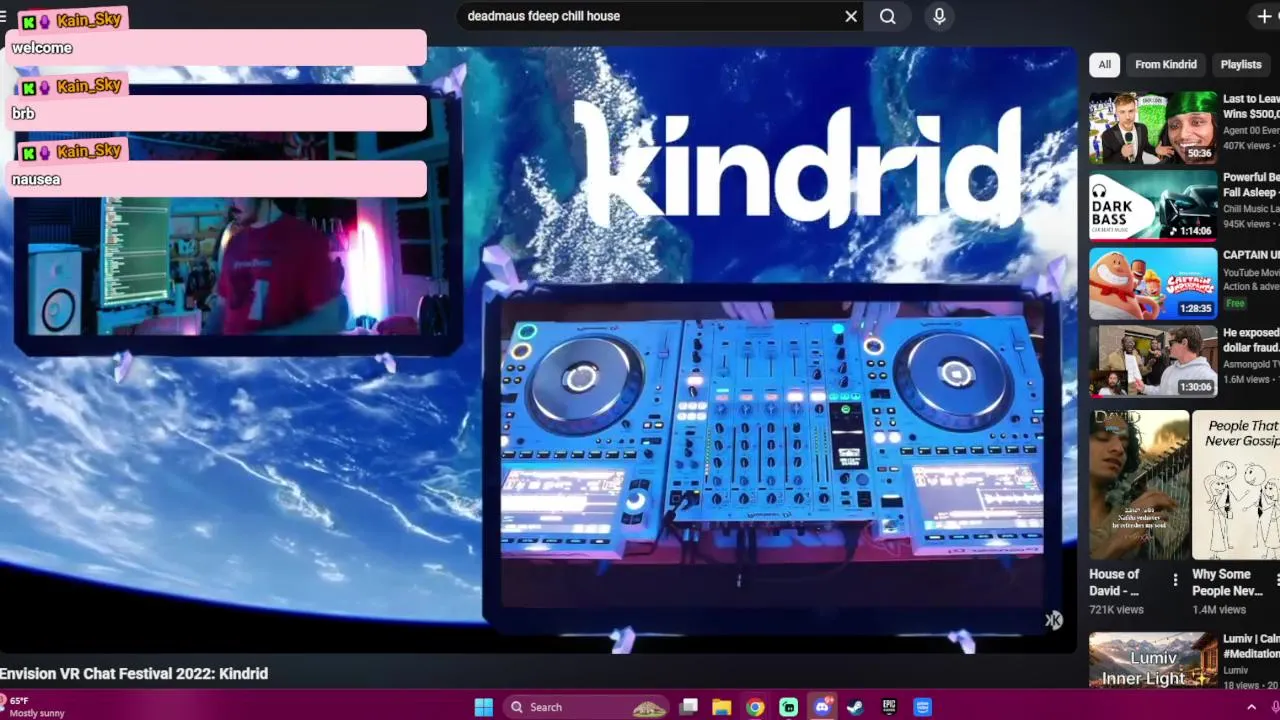Open Discord from the taskbar

pyautogui.click(x=822, y=707)
